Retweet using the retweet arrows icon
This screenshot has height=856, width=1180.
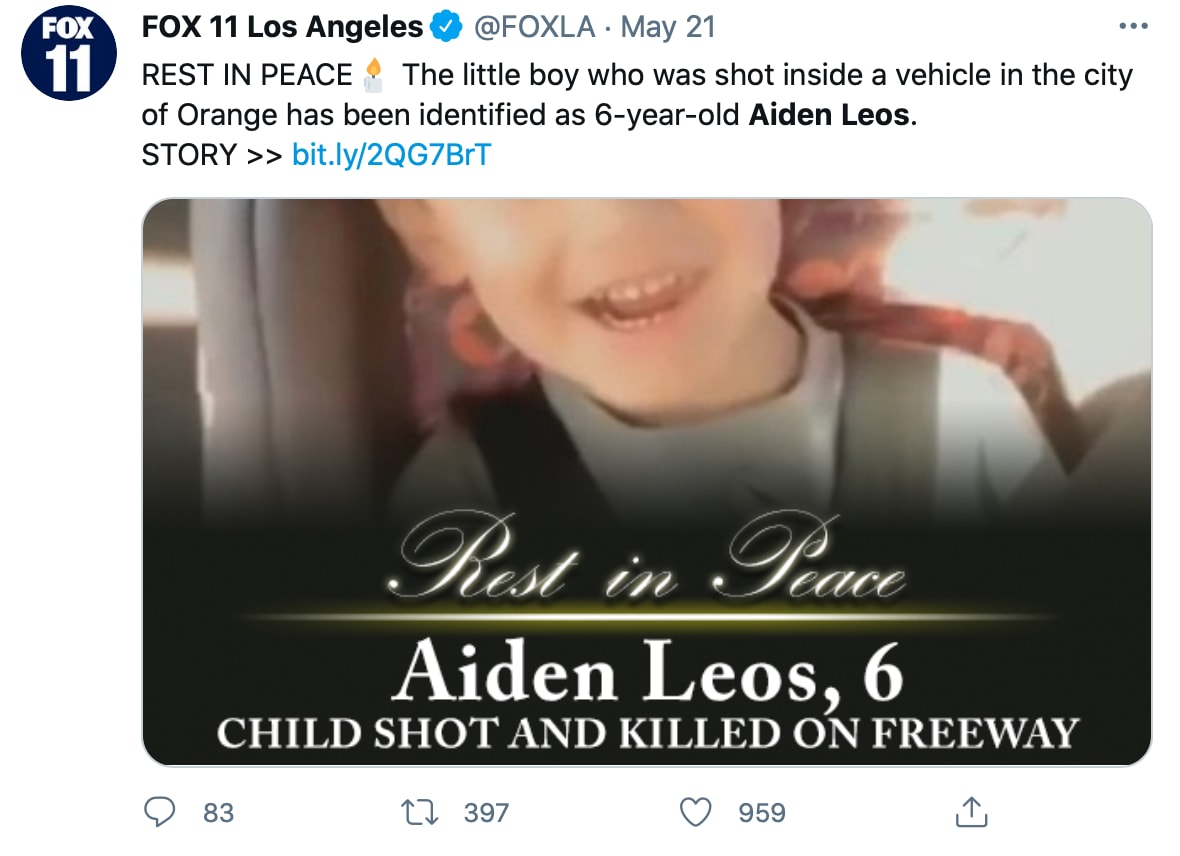coord(419,812)
